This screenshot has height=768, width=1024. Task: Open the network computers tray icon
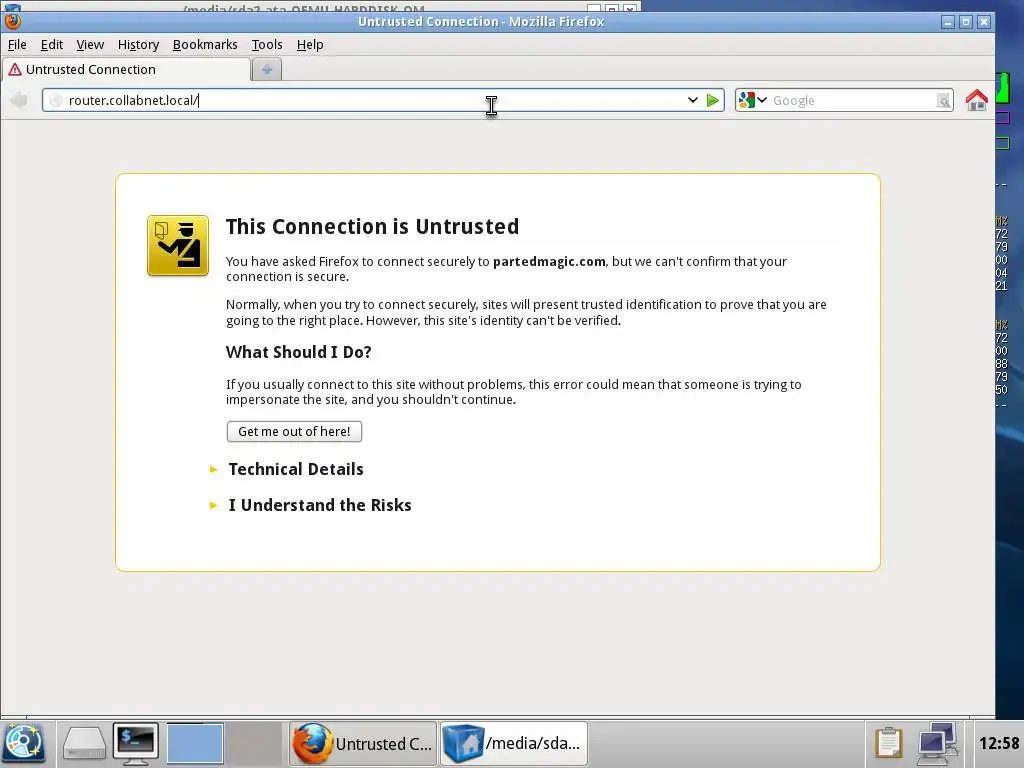click(937, 743)
